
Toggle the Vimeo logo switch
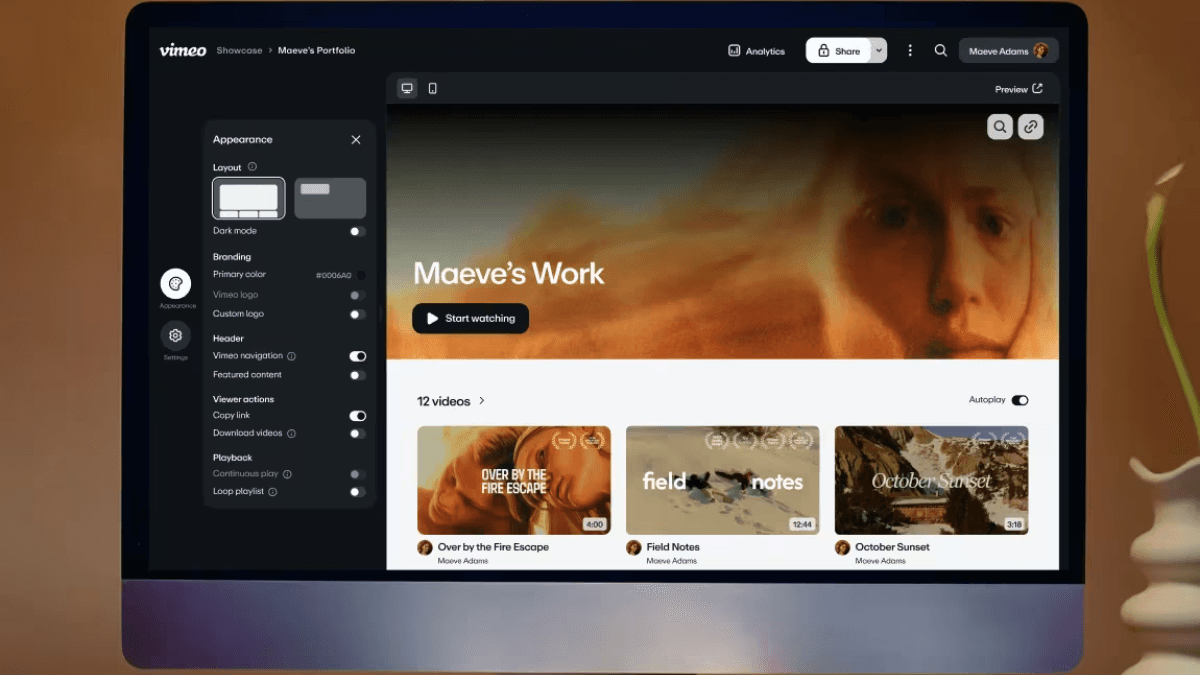click(357, 295)
